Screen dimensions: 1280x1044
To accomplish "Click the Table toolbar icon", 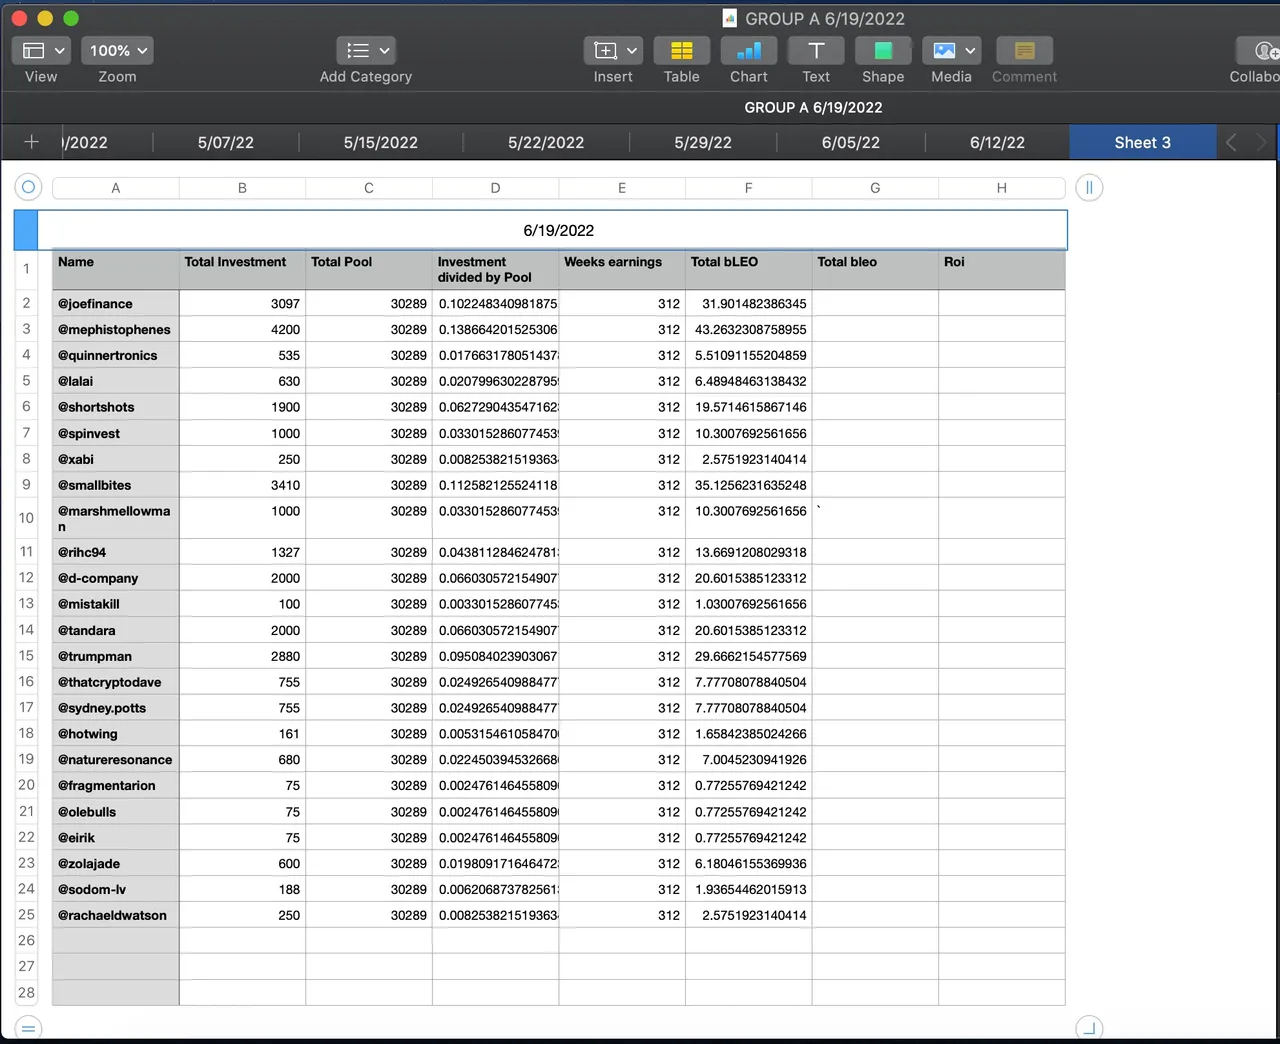I will 682,50.
